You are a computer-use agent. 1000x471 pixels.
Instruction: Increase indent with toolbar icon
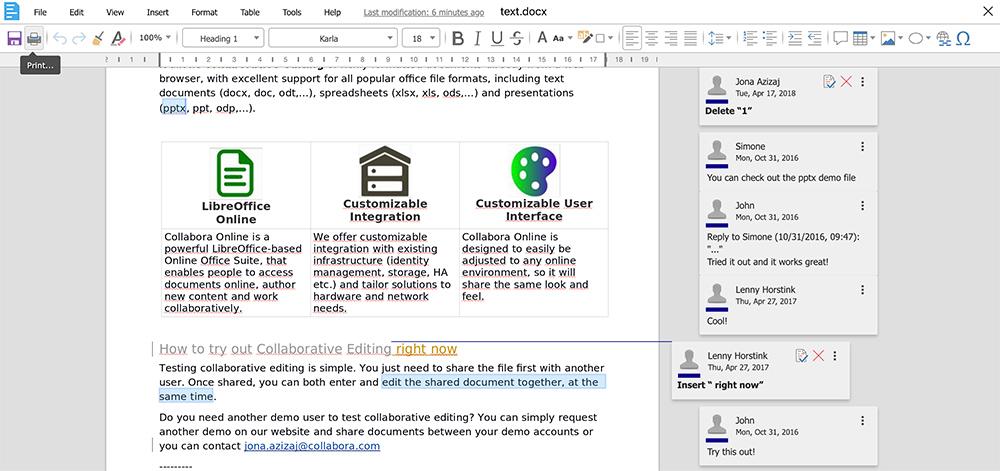click(795, 38)
